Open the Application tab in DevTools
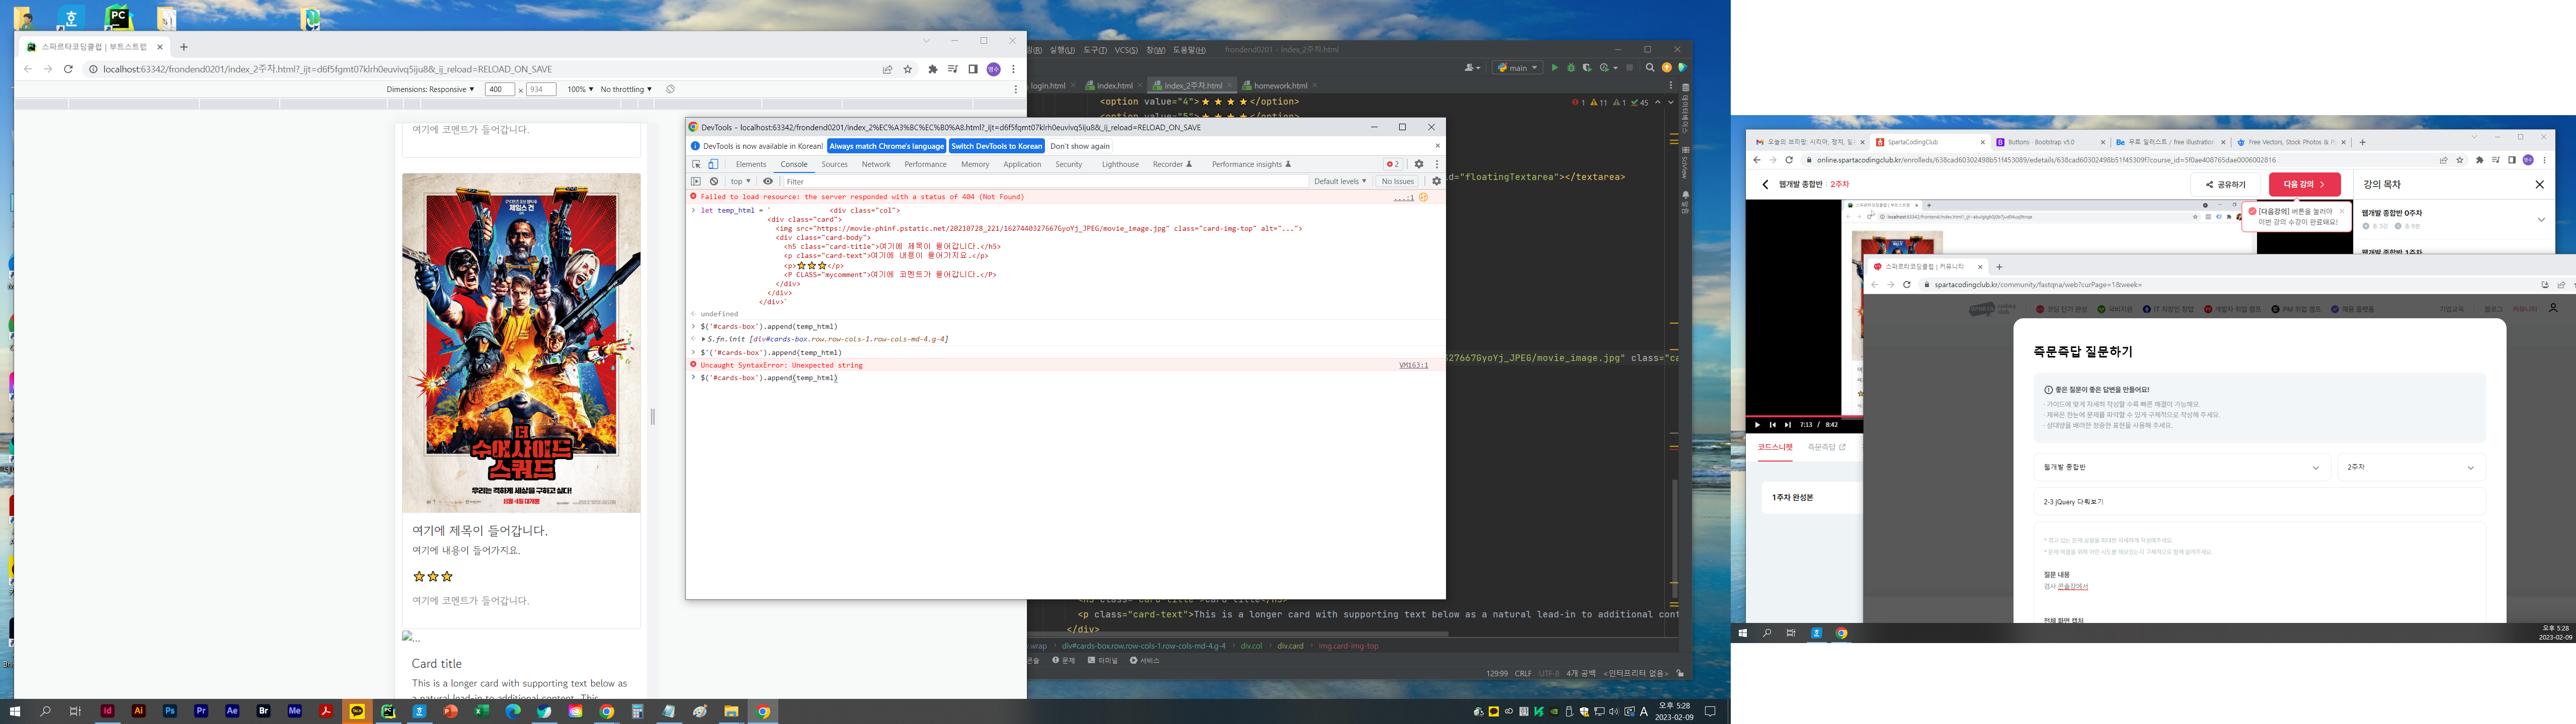The height and width of the screenshot is (724, 2576). [x=1022, y=164]
